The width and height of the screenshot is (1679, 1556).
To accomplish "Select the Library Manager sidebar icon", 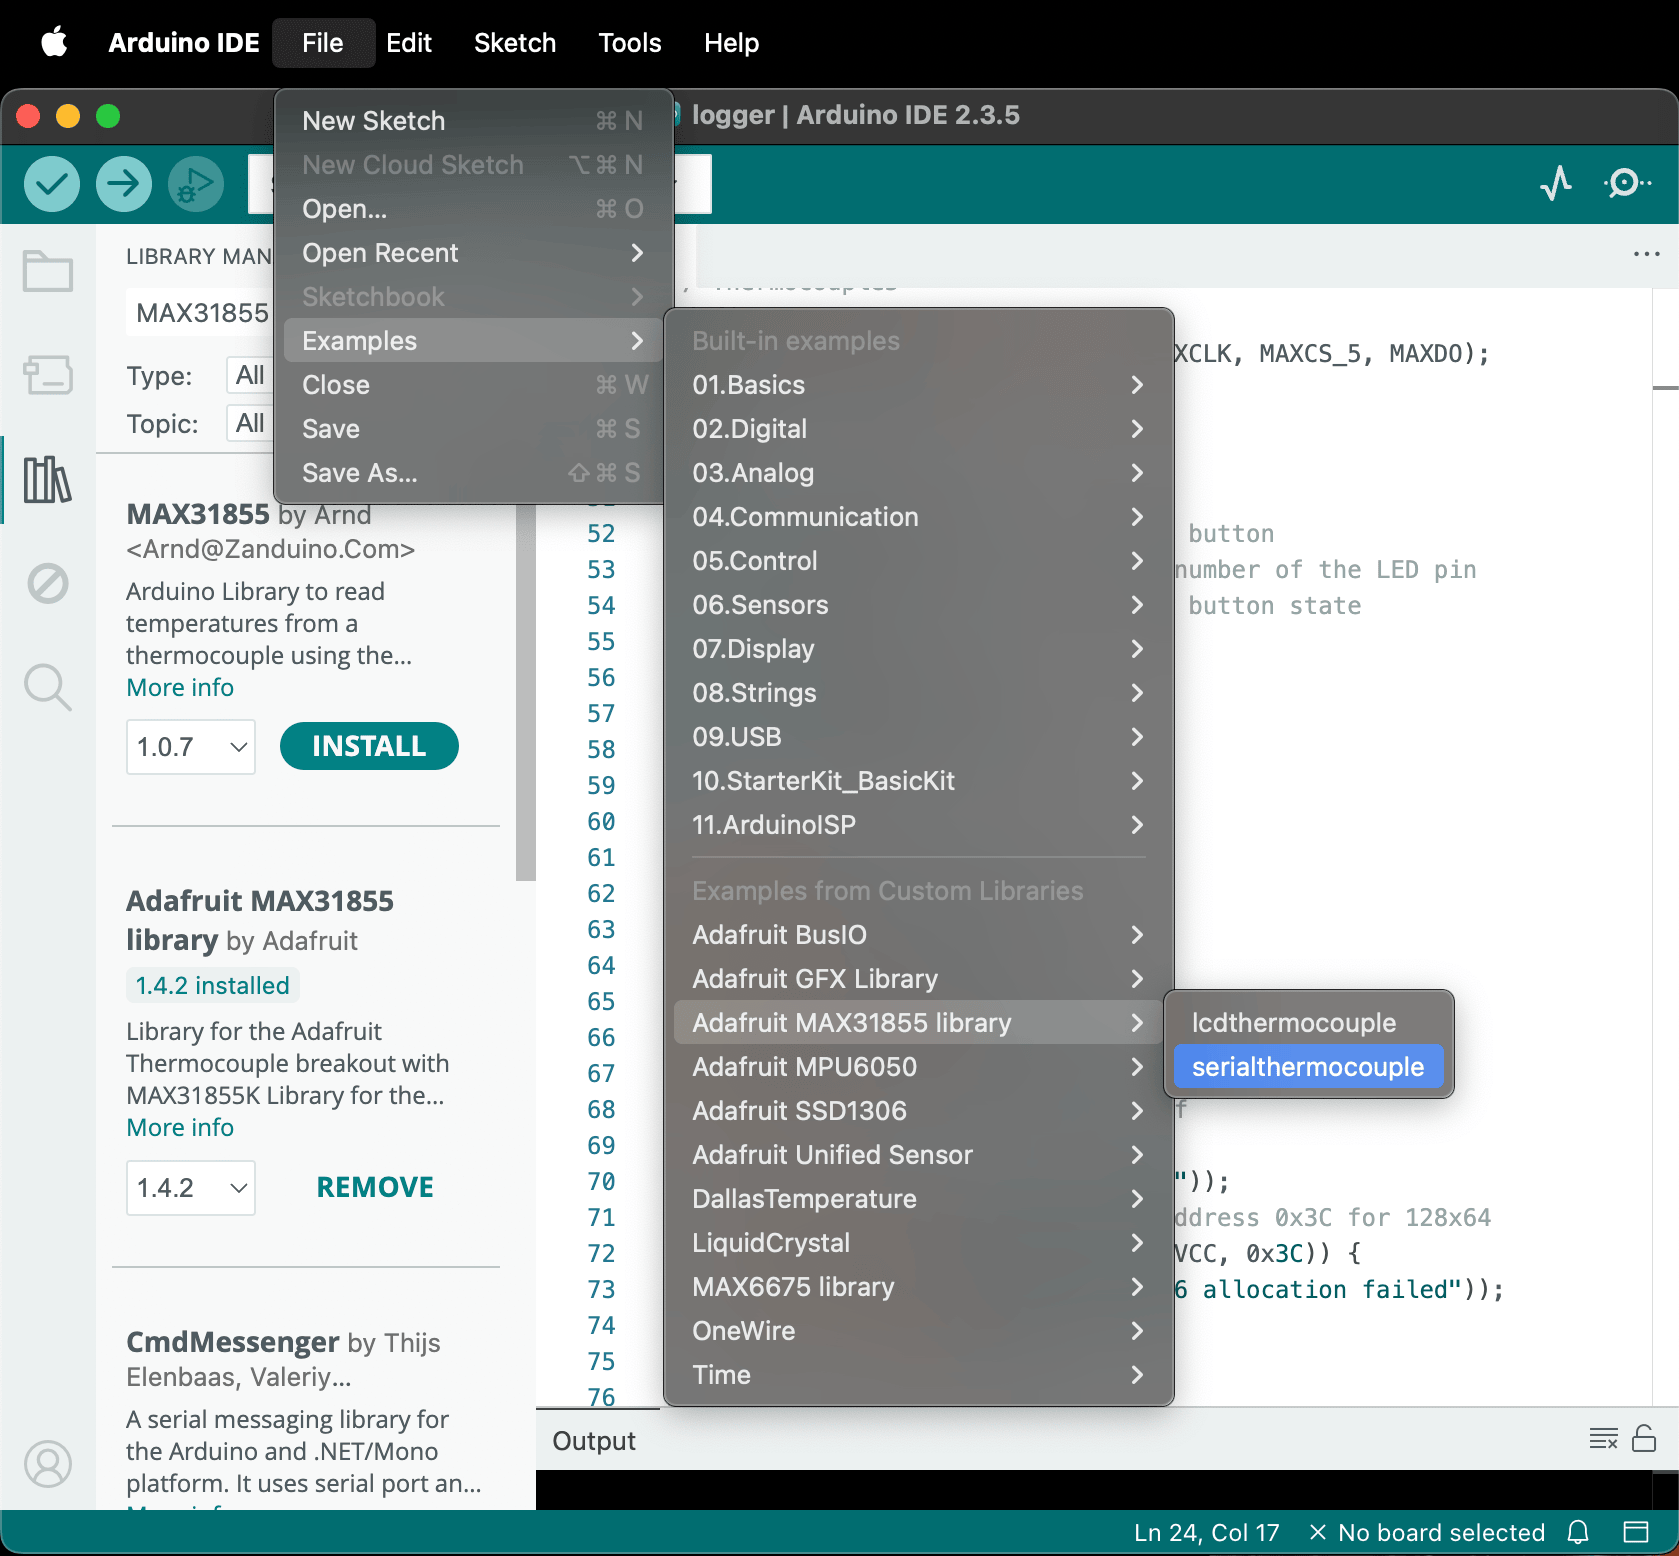I will [x=47, y=480].
